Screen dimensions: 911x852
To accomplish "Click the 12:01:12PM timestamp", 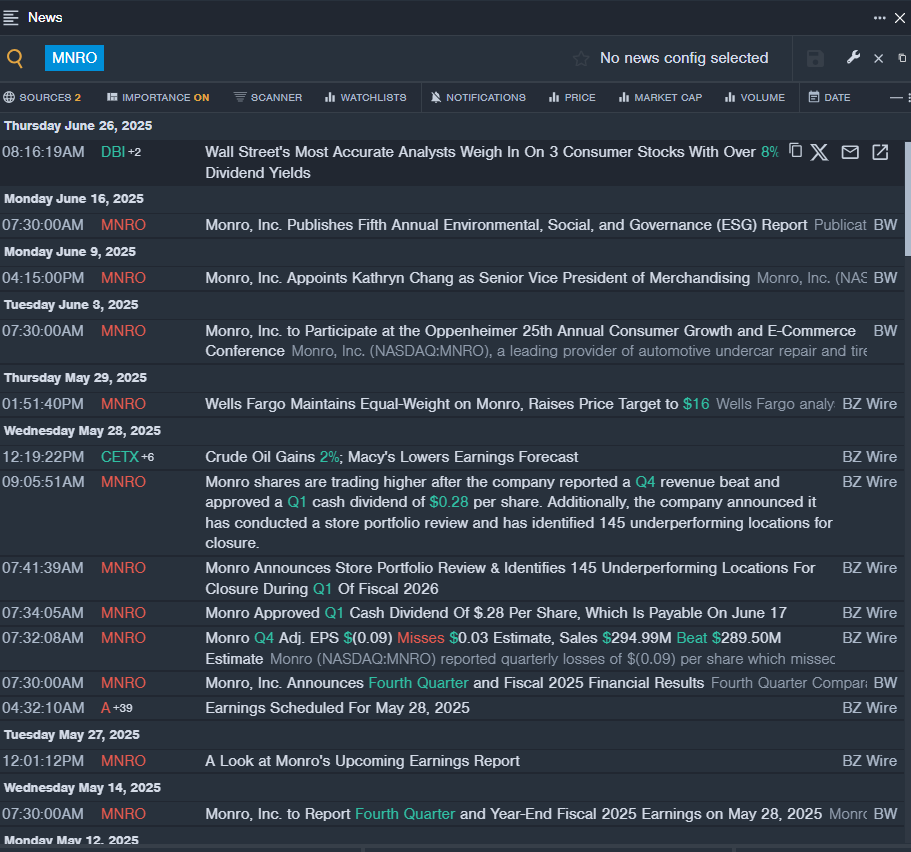I will (43, 761).
